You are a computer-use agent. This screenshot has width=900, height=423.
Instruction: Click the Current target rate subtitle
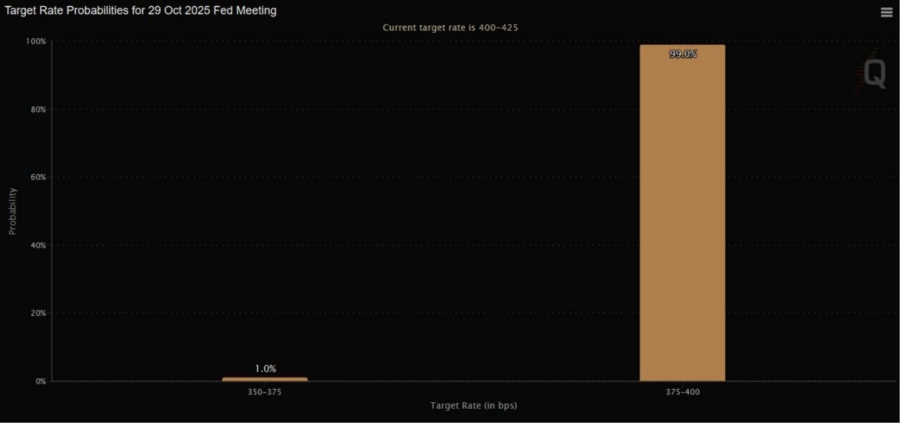coord(450,28)
